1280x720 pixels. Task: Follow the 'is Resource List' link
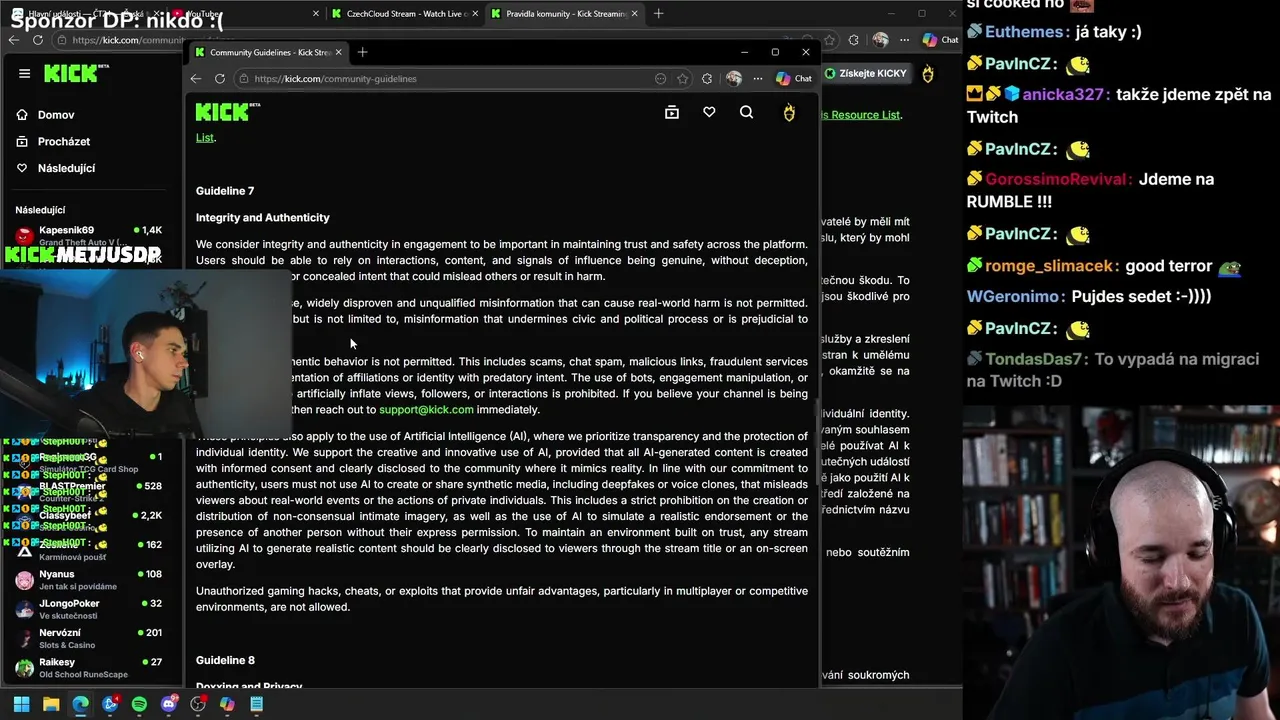point(860,115)
